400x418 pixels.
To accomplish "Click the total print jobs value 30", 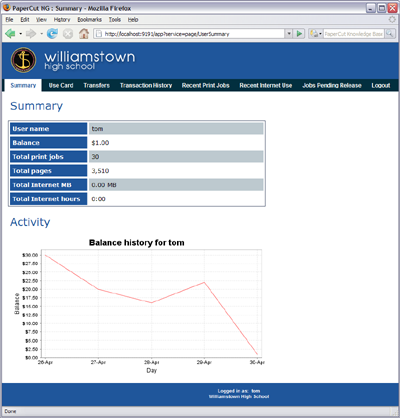I will coord(95,157).
